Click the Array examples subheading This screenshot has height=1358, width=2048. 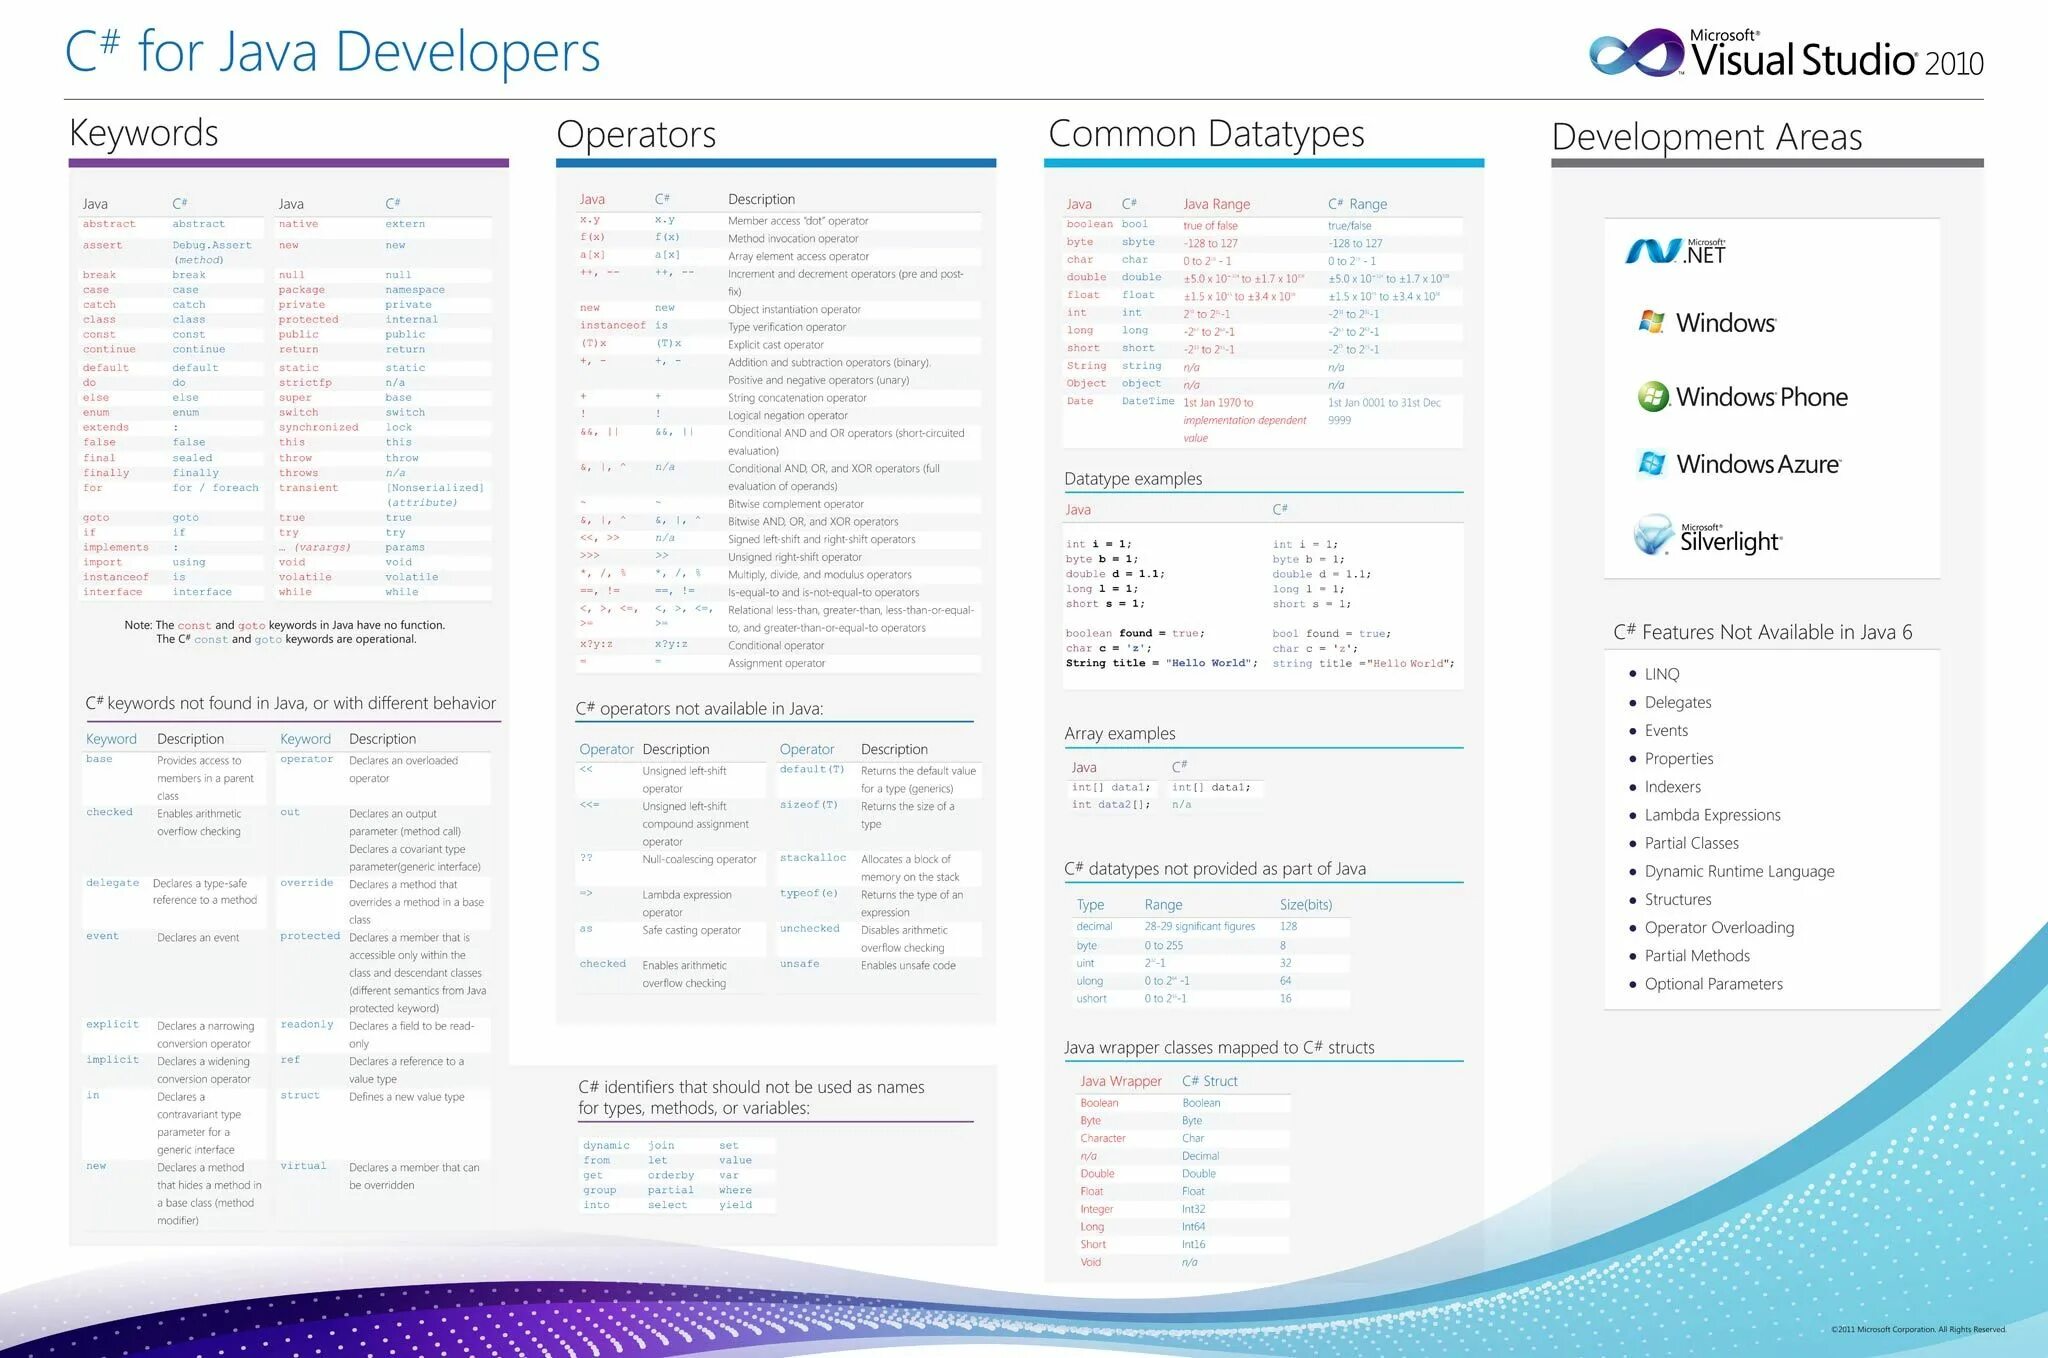(1119, 734)
